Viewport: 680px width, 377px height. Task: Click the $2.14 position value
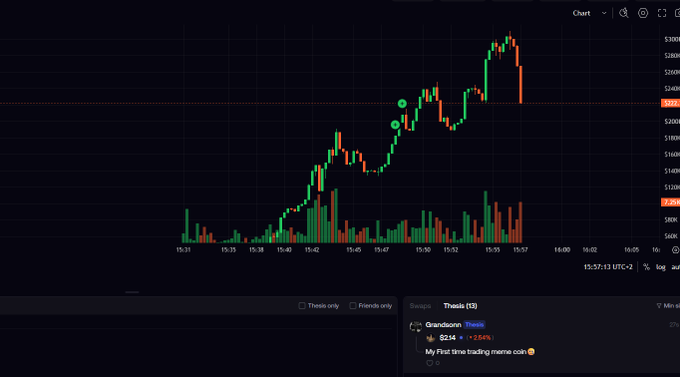pos(447,338)
